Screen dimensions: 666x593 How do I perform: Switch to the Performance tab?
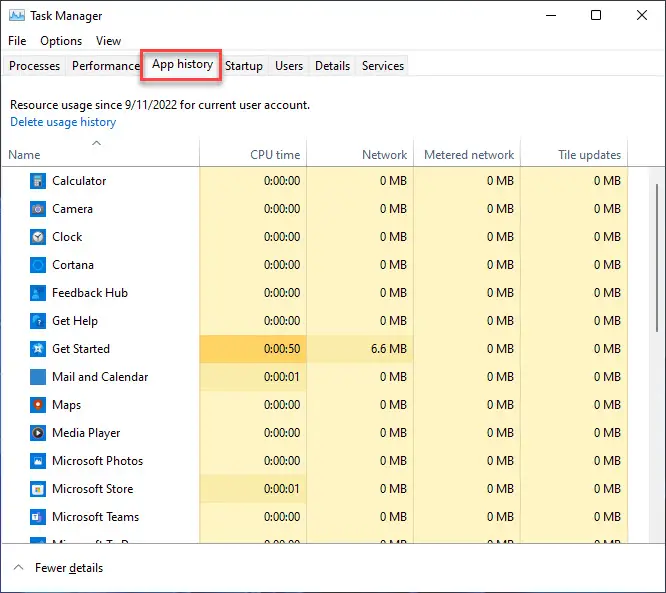(106, 66)
